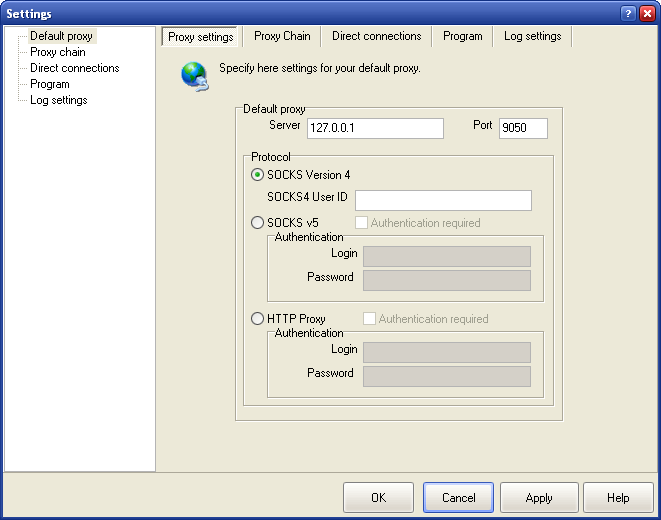Select Log settings in the left tree

pyautogui.click(x=58, y=100)
